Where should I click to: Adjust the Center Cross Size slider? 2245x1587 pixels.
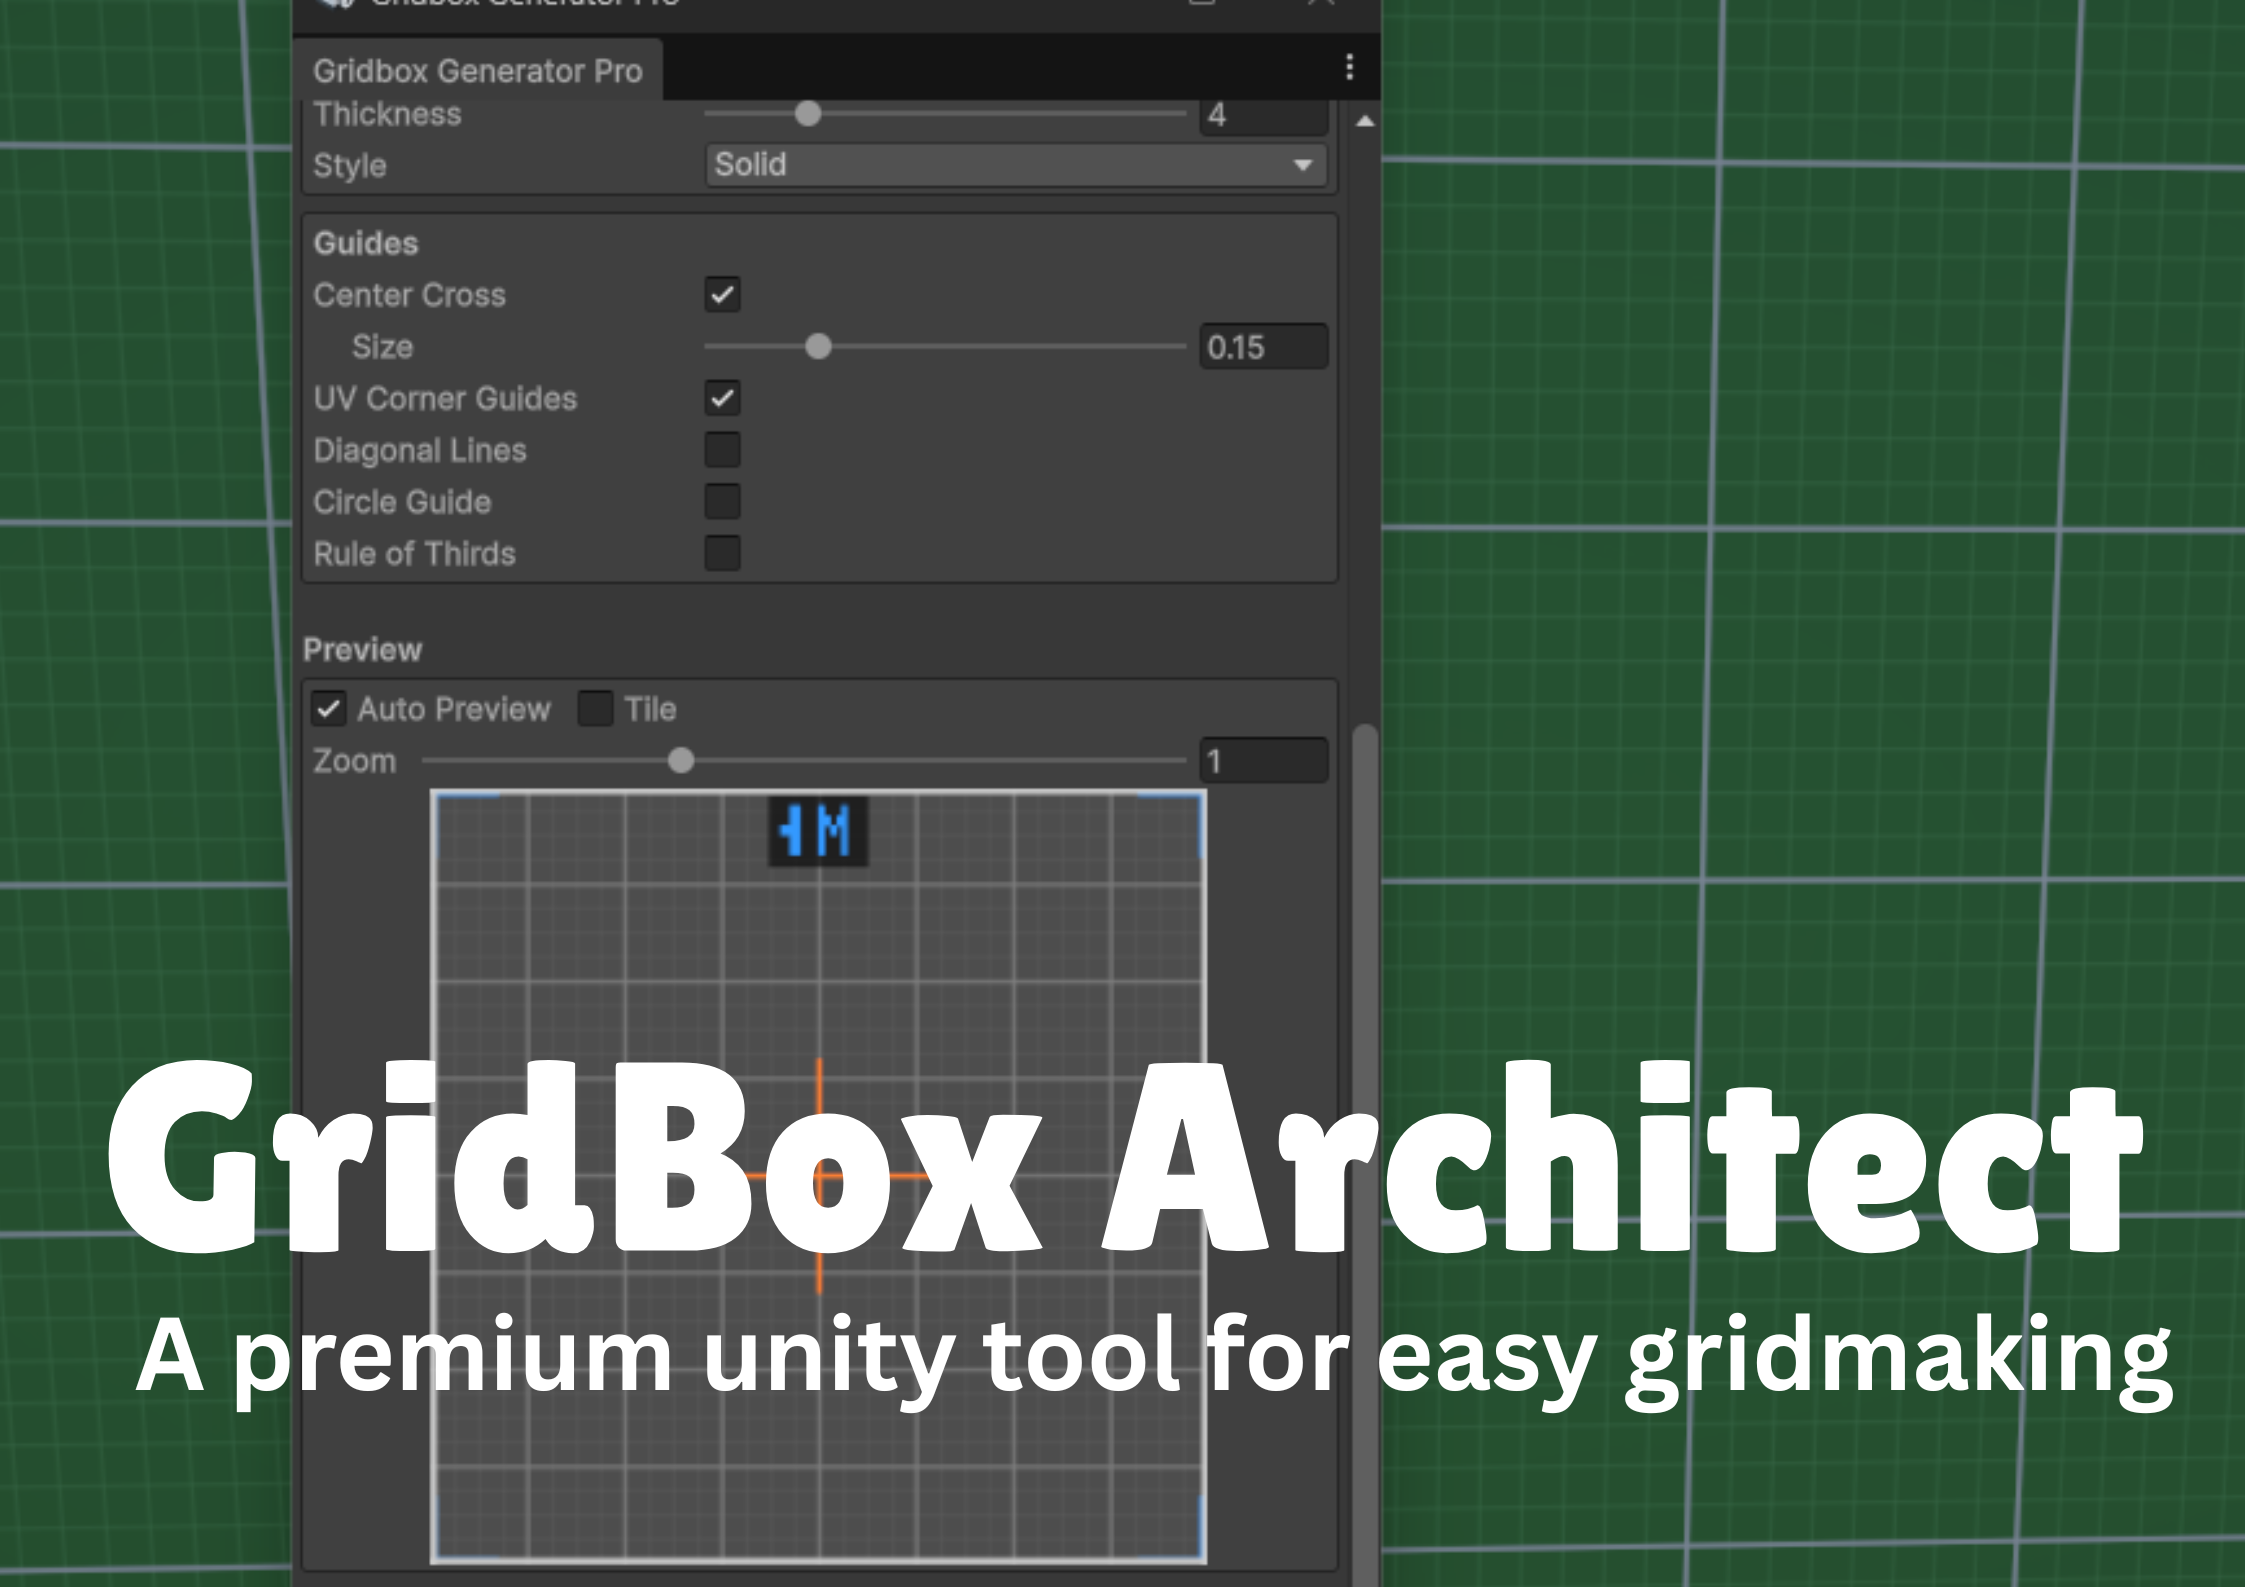[818, 347]
